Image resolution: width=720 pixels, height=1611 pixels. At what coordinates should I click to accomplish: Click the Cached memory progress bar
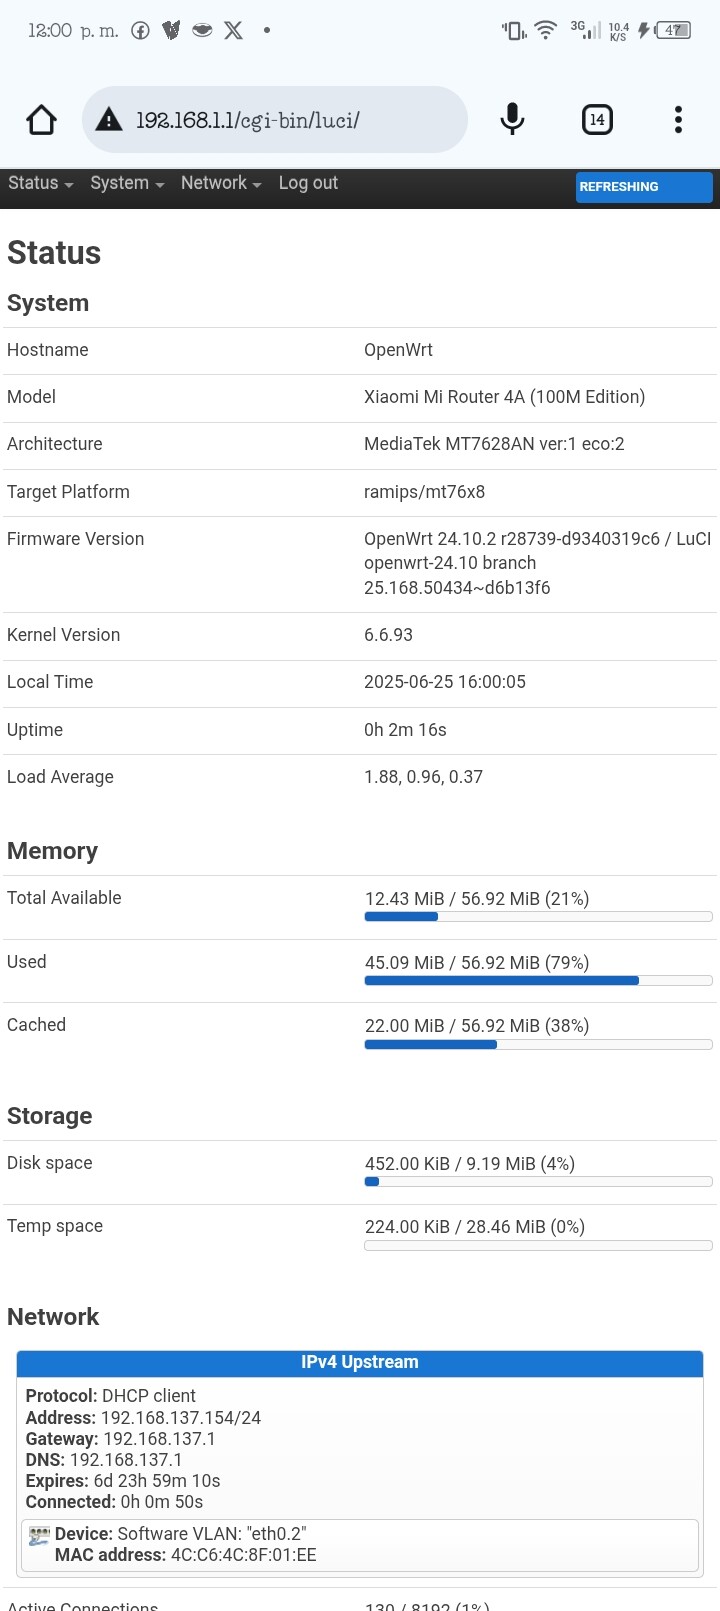pyautogui.click(x=538, y=1045)
